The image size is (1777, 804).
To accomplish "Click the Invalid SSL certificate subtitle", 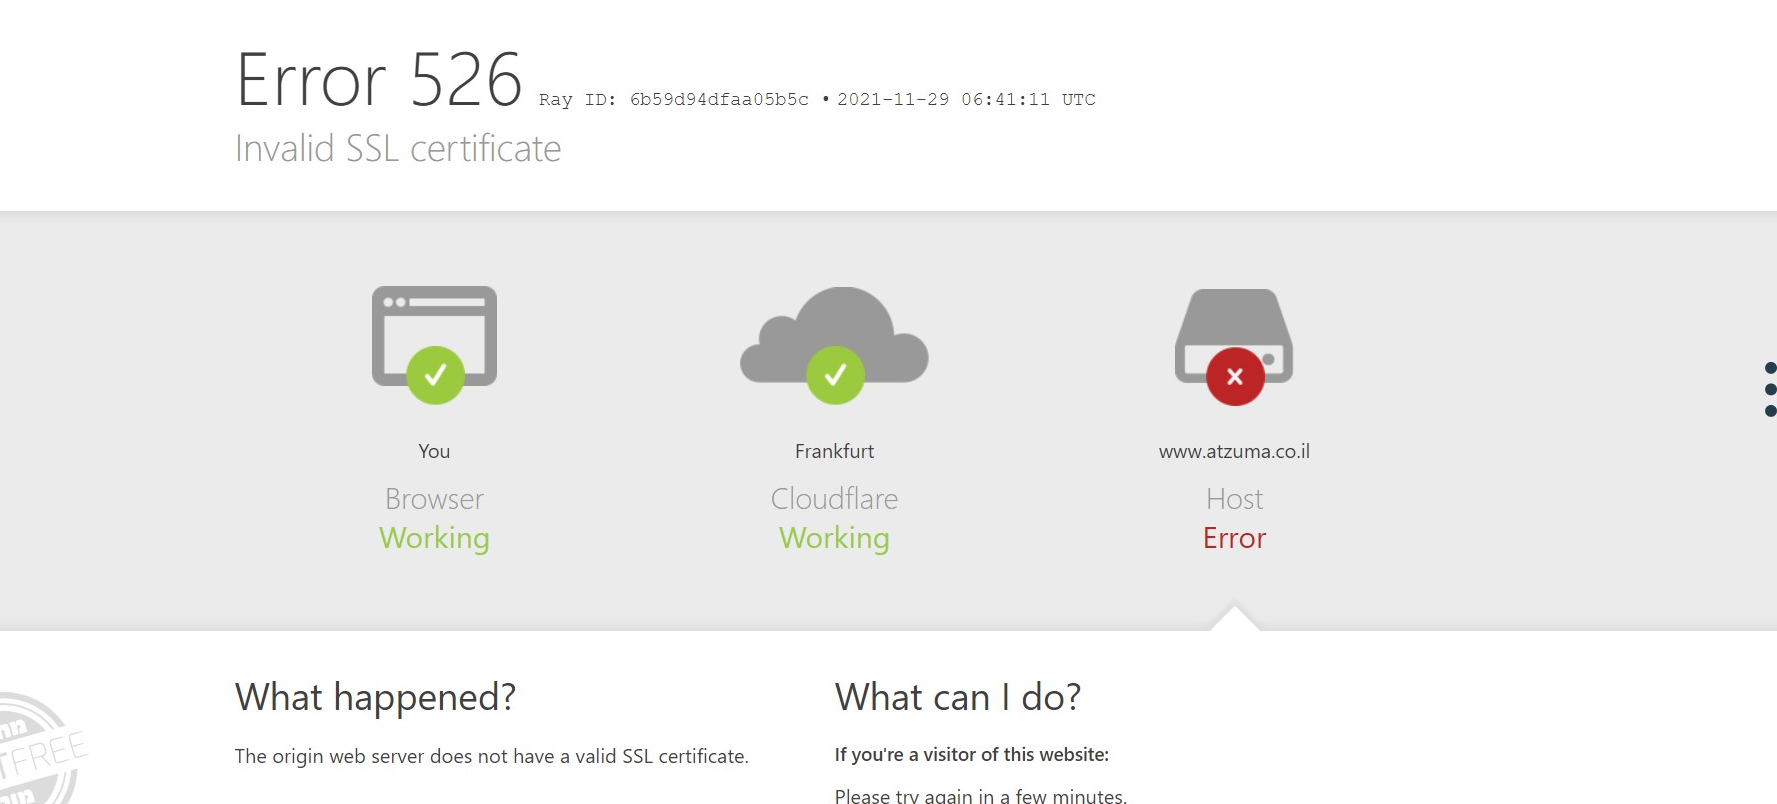I will 398,148.
